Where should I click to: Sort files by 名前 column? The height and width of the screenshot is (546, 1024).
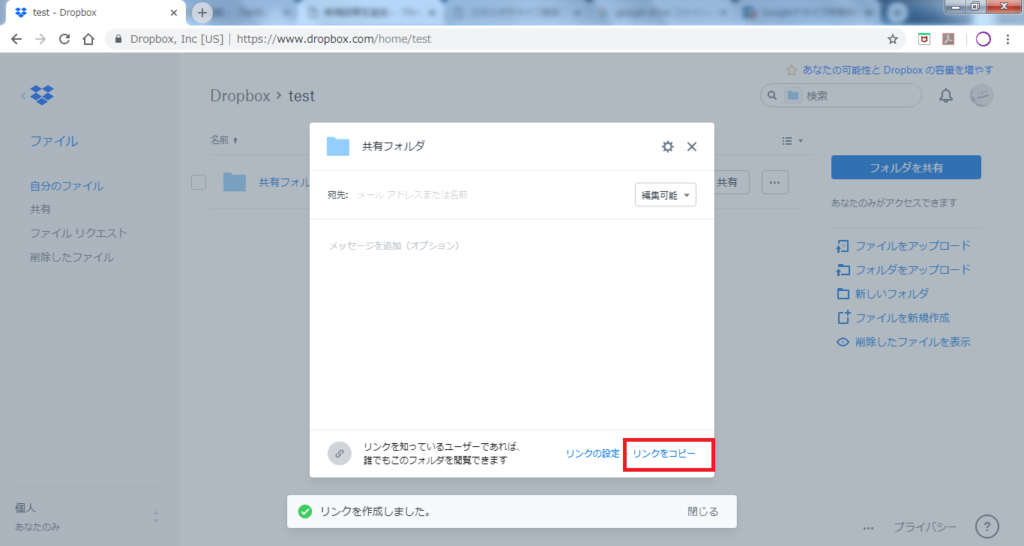pyautogui.click(x=224, y=140)
